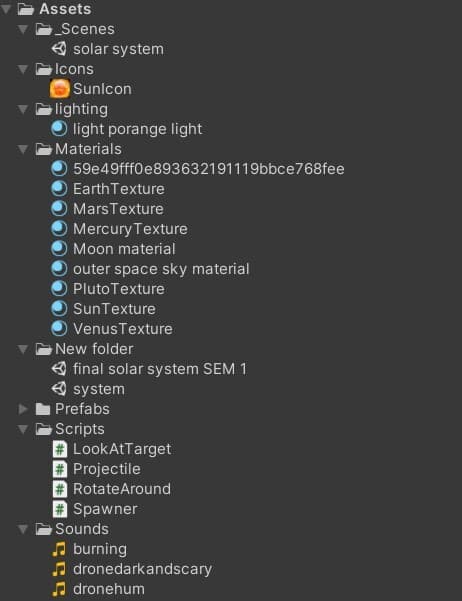Click the _Scenes folder icon
Image resolution: width=462 pixels, height=601 pixels.
pos(43,29)
